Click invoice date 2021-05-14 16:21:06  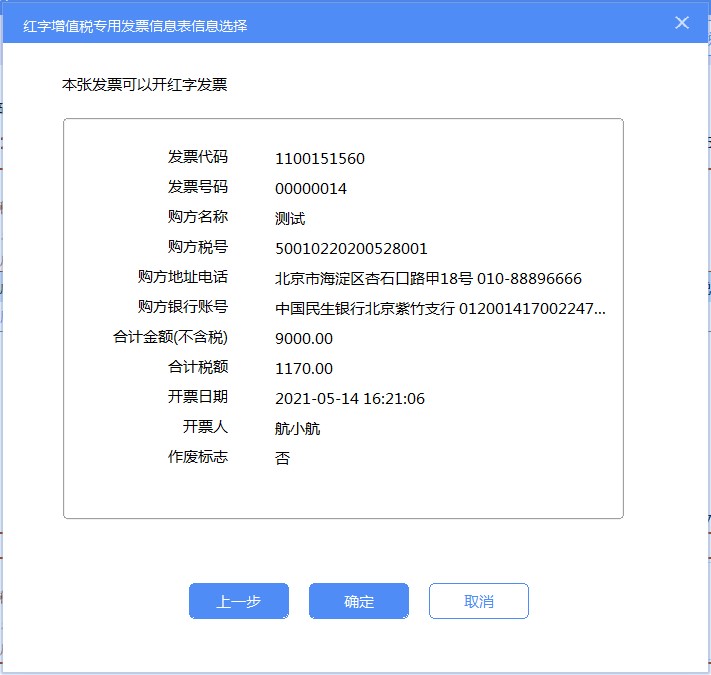(x=350, y=398)
